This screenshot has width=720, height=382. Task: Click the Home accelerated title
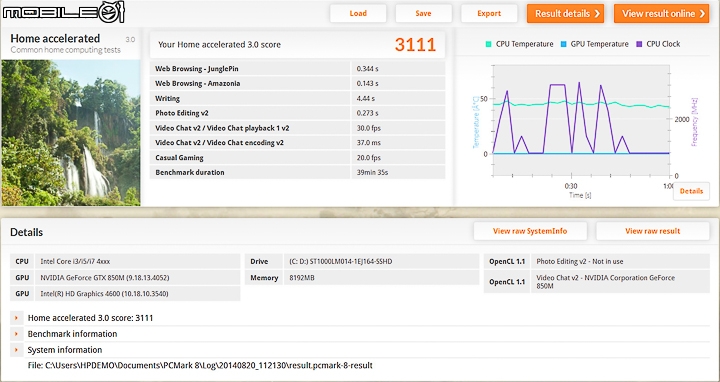55,39
